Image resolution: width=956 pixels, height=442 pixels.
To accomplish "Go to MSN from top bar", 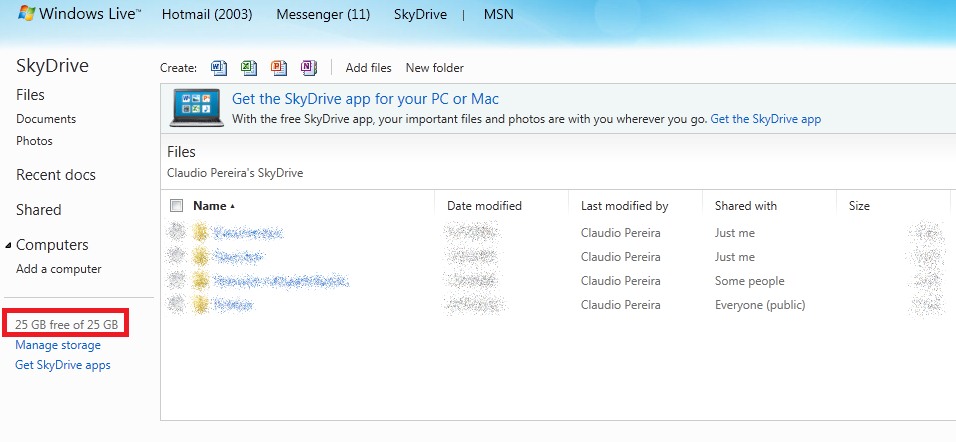I will [x=498, y=16].
